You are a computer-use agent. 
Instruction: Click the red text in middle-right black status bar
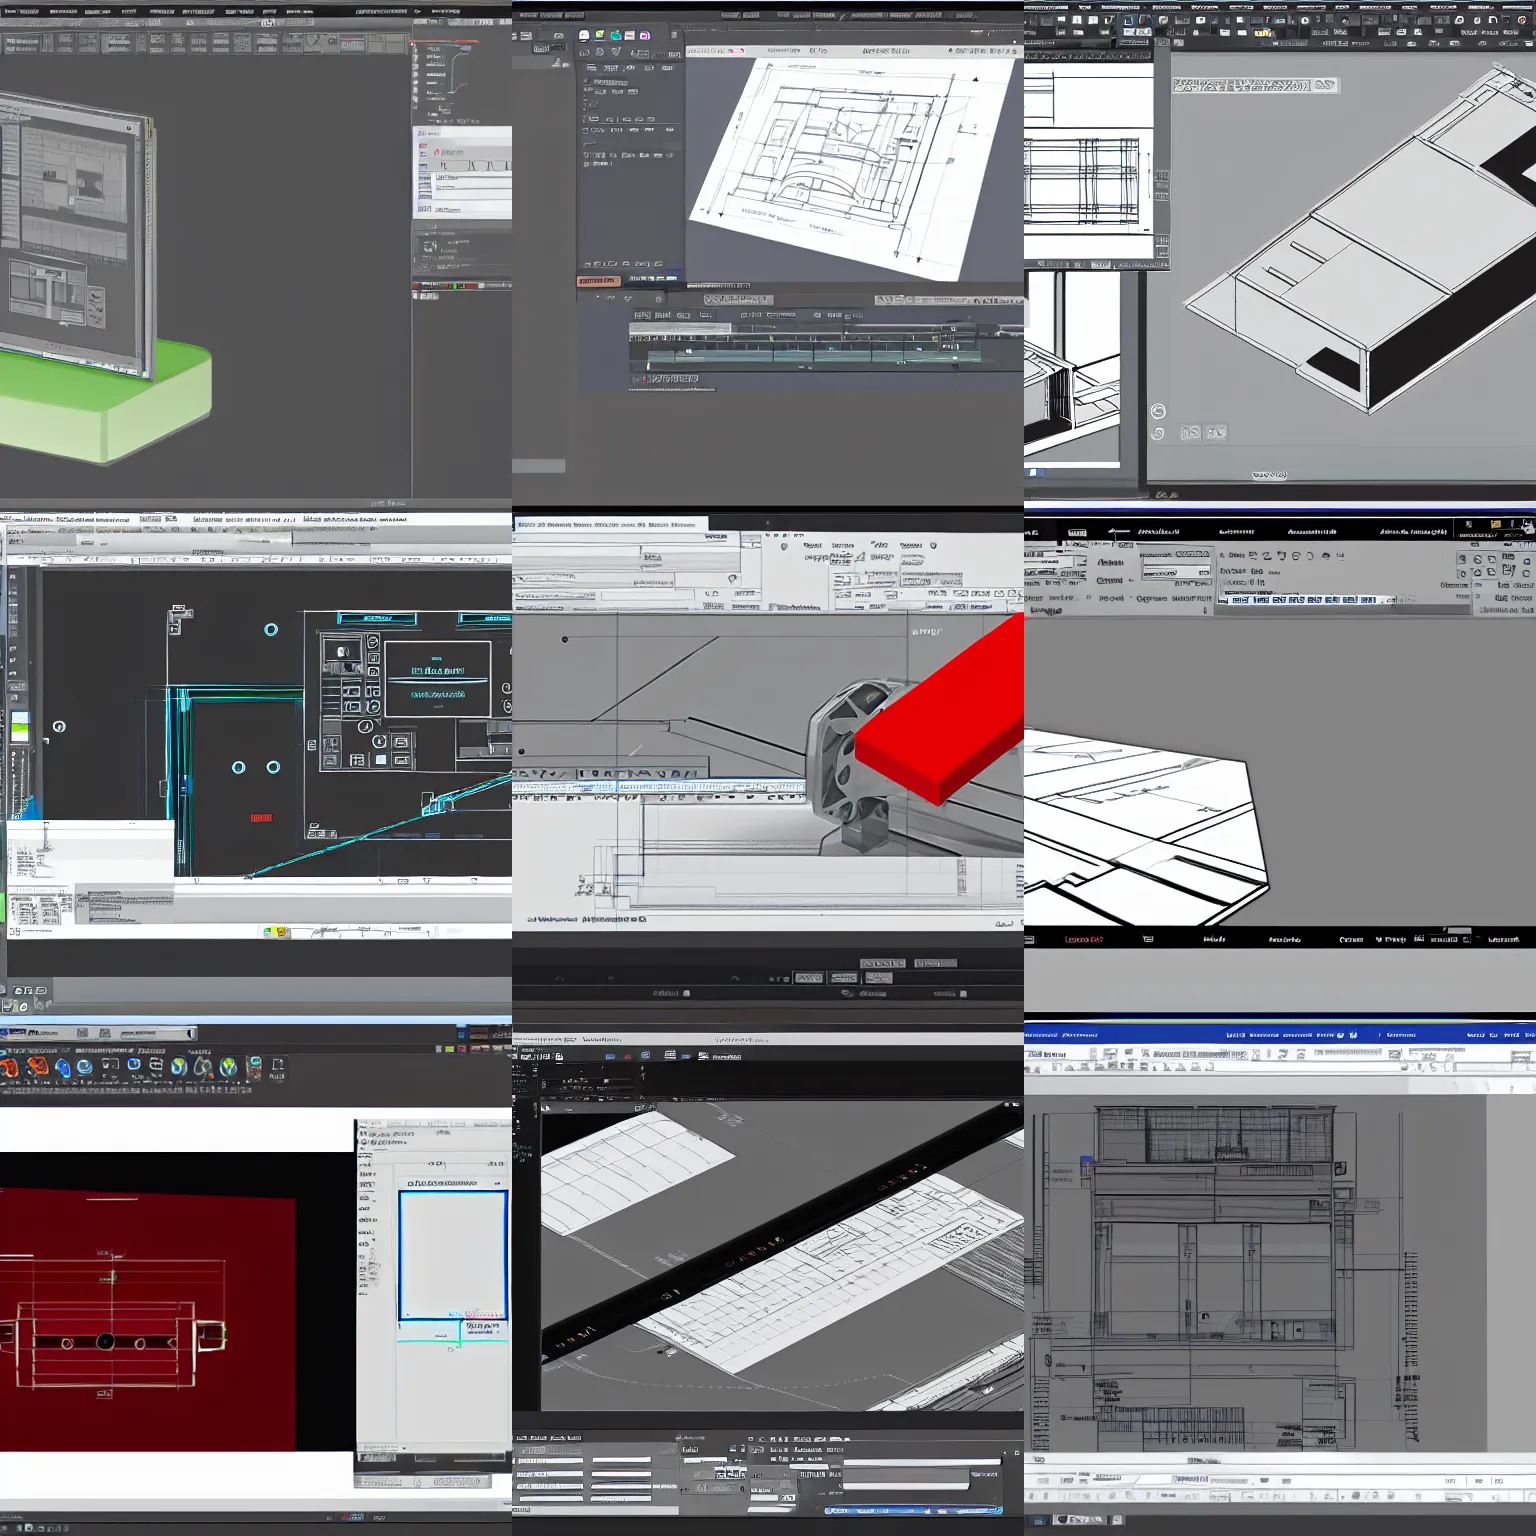[1084, 939]
